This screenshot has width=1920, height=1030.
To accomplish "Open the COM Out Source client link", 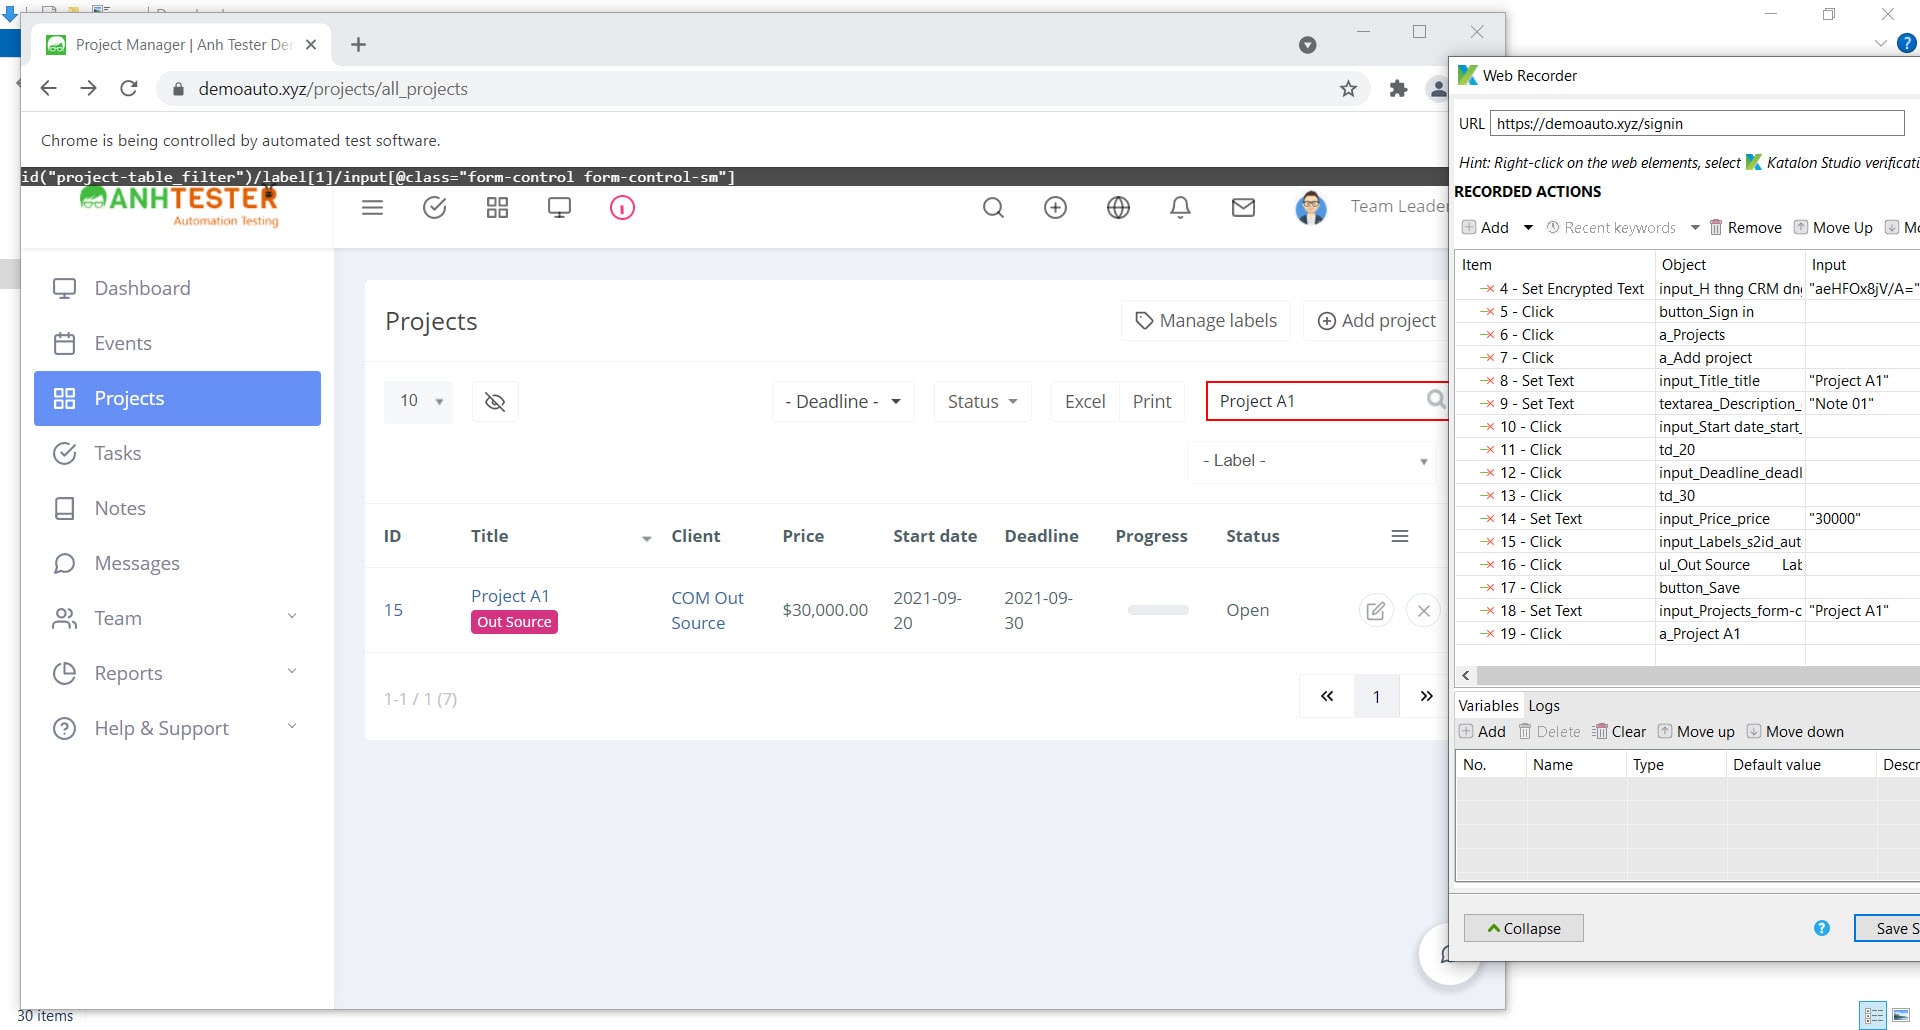I will 707,610.
